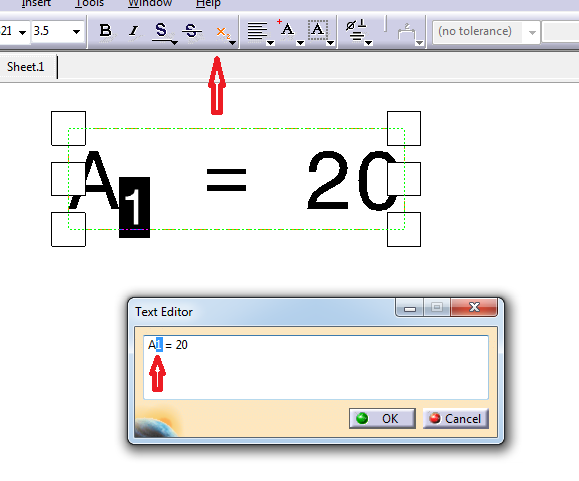Click the tolerance value field beside dropdown
Screen dimensions: 579x481
[561, 32]
